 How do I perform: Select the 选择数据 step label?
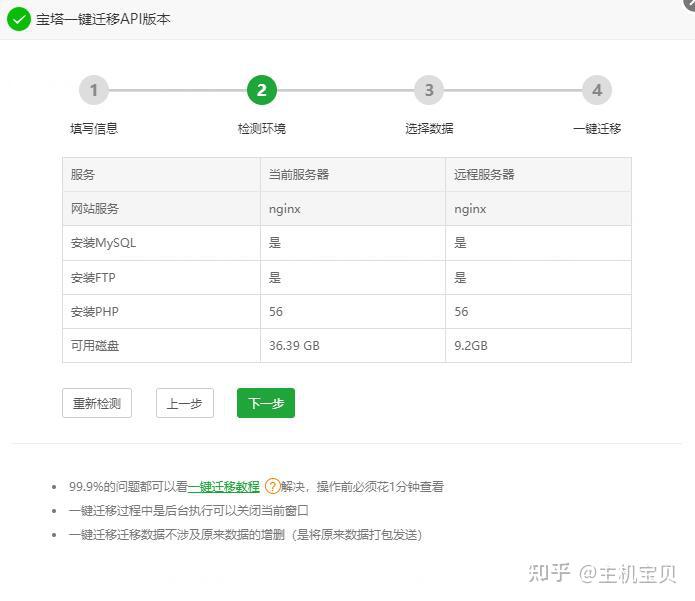(429, 129)
